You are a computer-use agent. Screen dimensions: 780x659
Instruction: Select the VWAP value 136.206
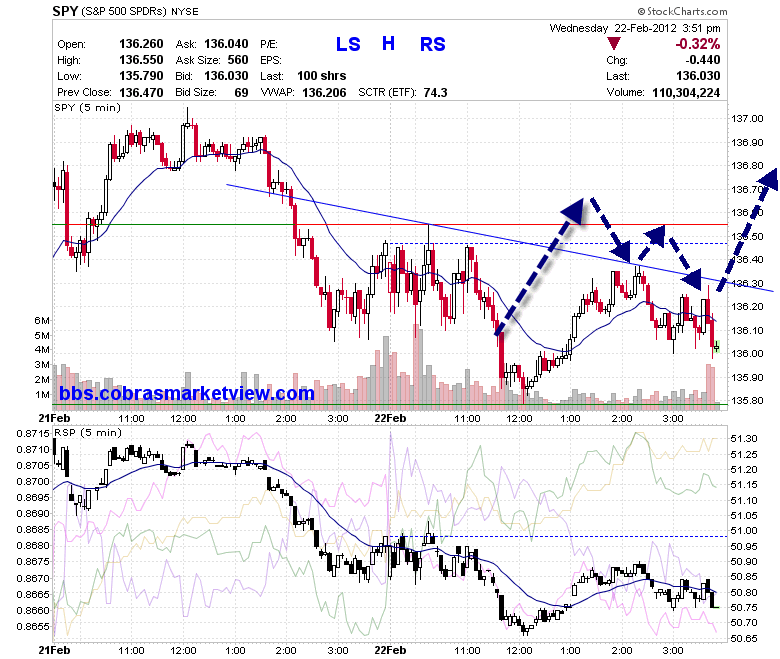coord(324,93)
